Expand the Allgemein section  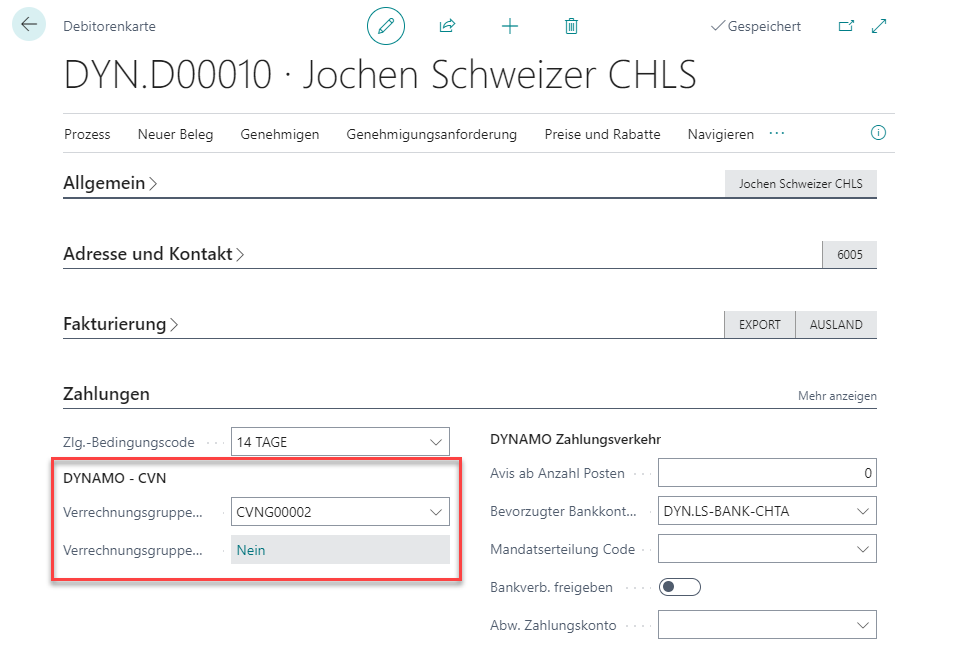[110, 183]
